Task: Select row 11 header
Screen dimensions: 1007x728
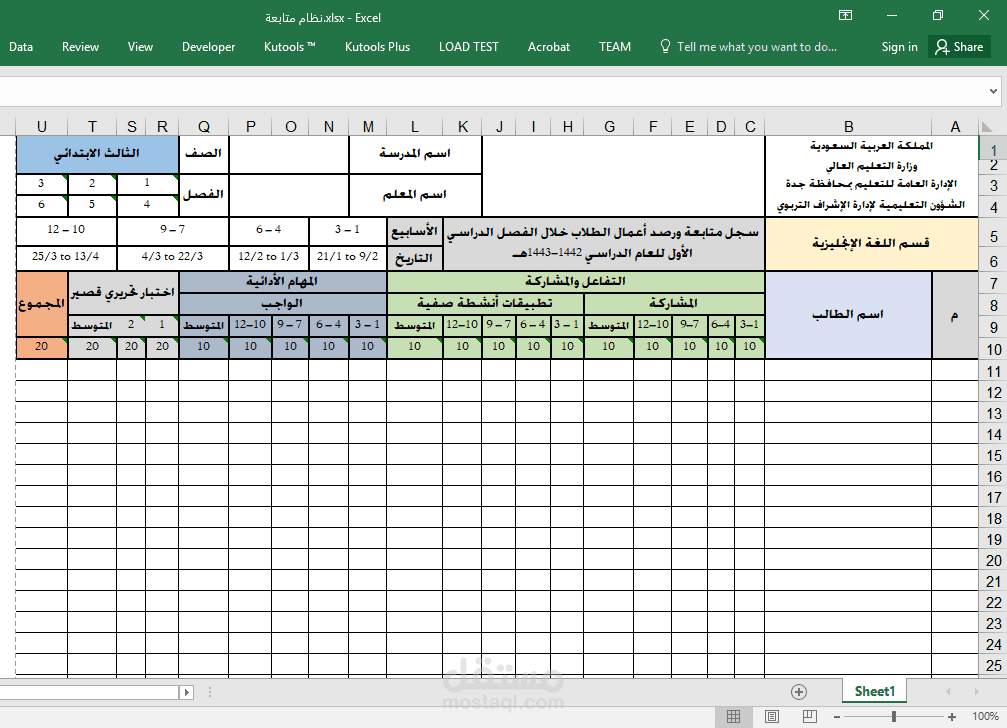Action: click(x=993, y=372)
